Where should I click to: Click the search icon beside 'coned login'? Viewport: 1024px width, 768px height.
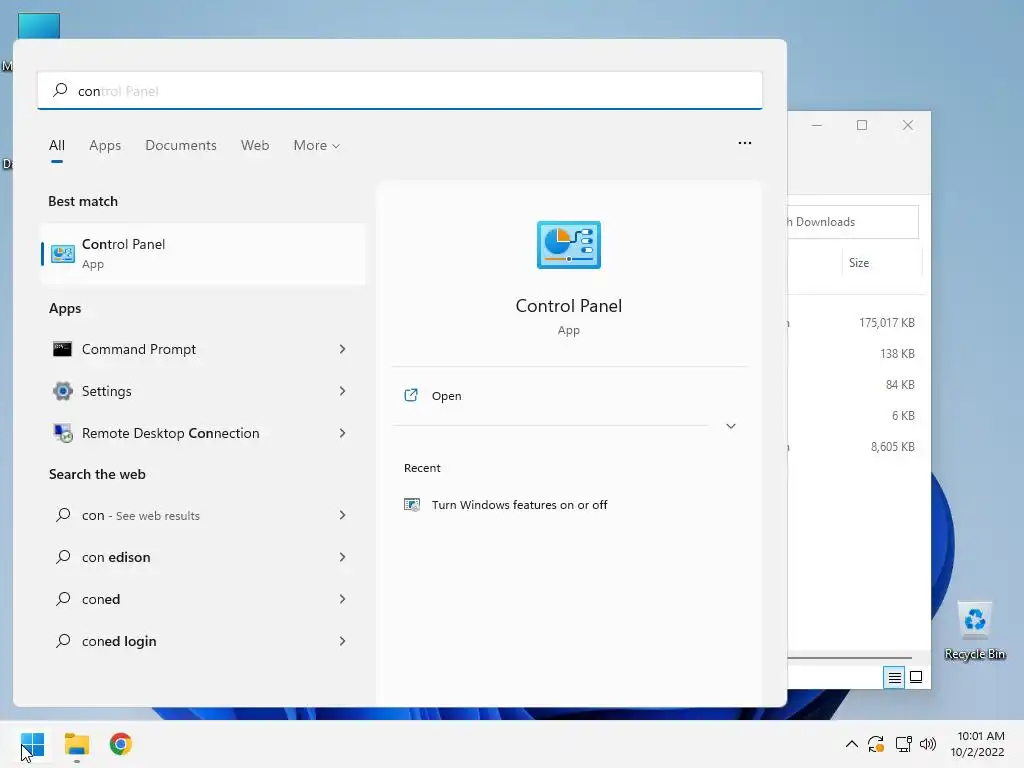point(63,641)
